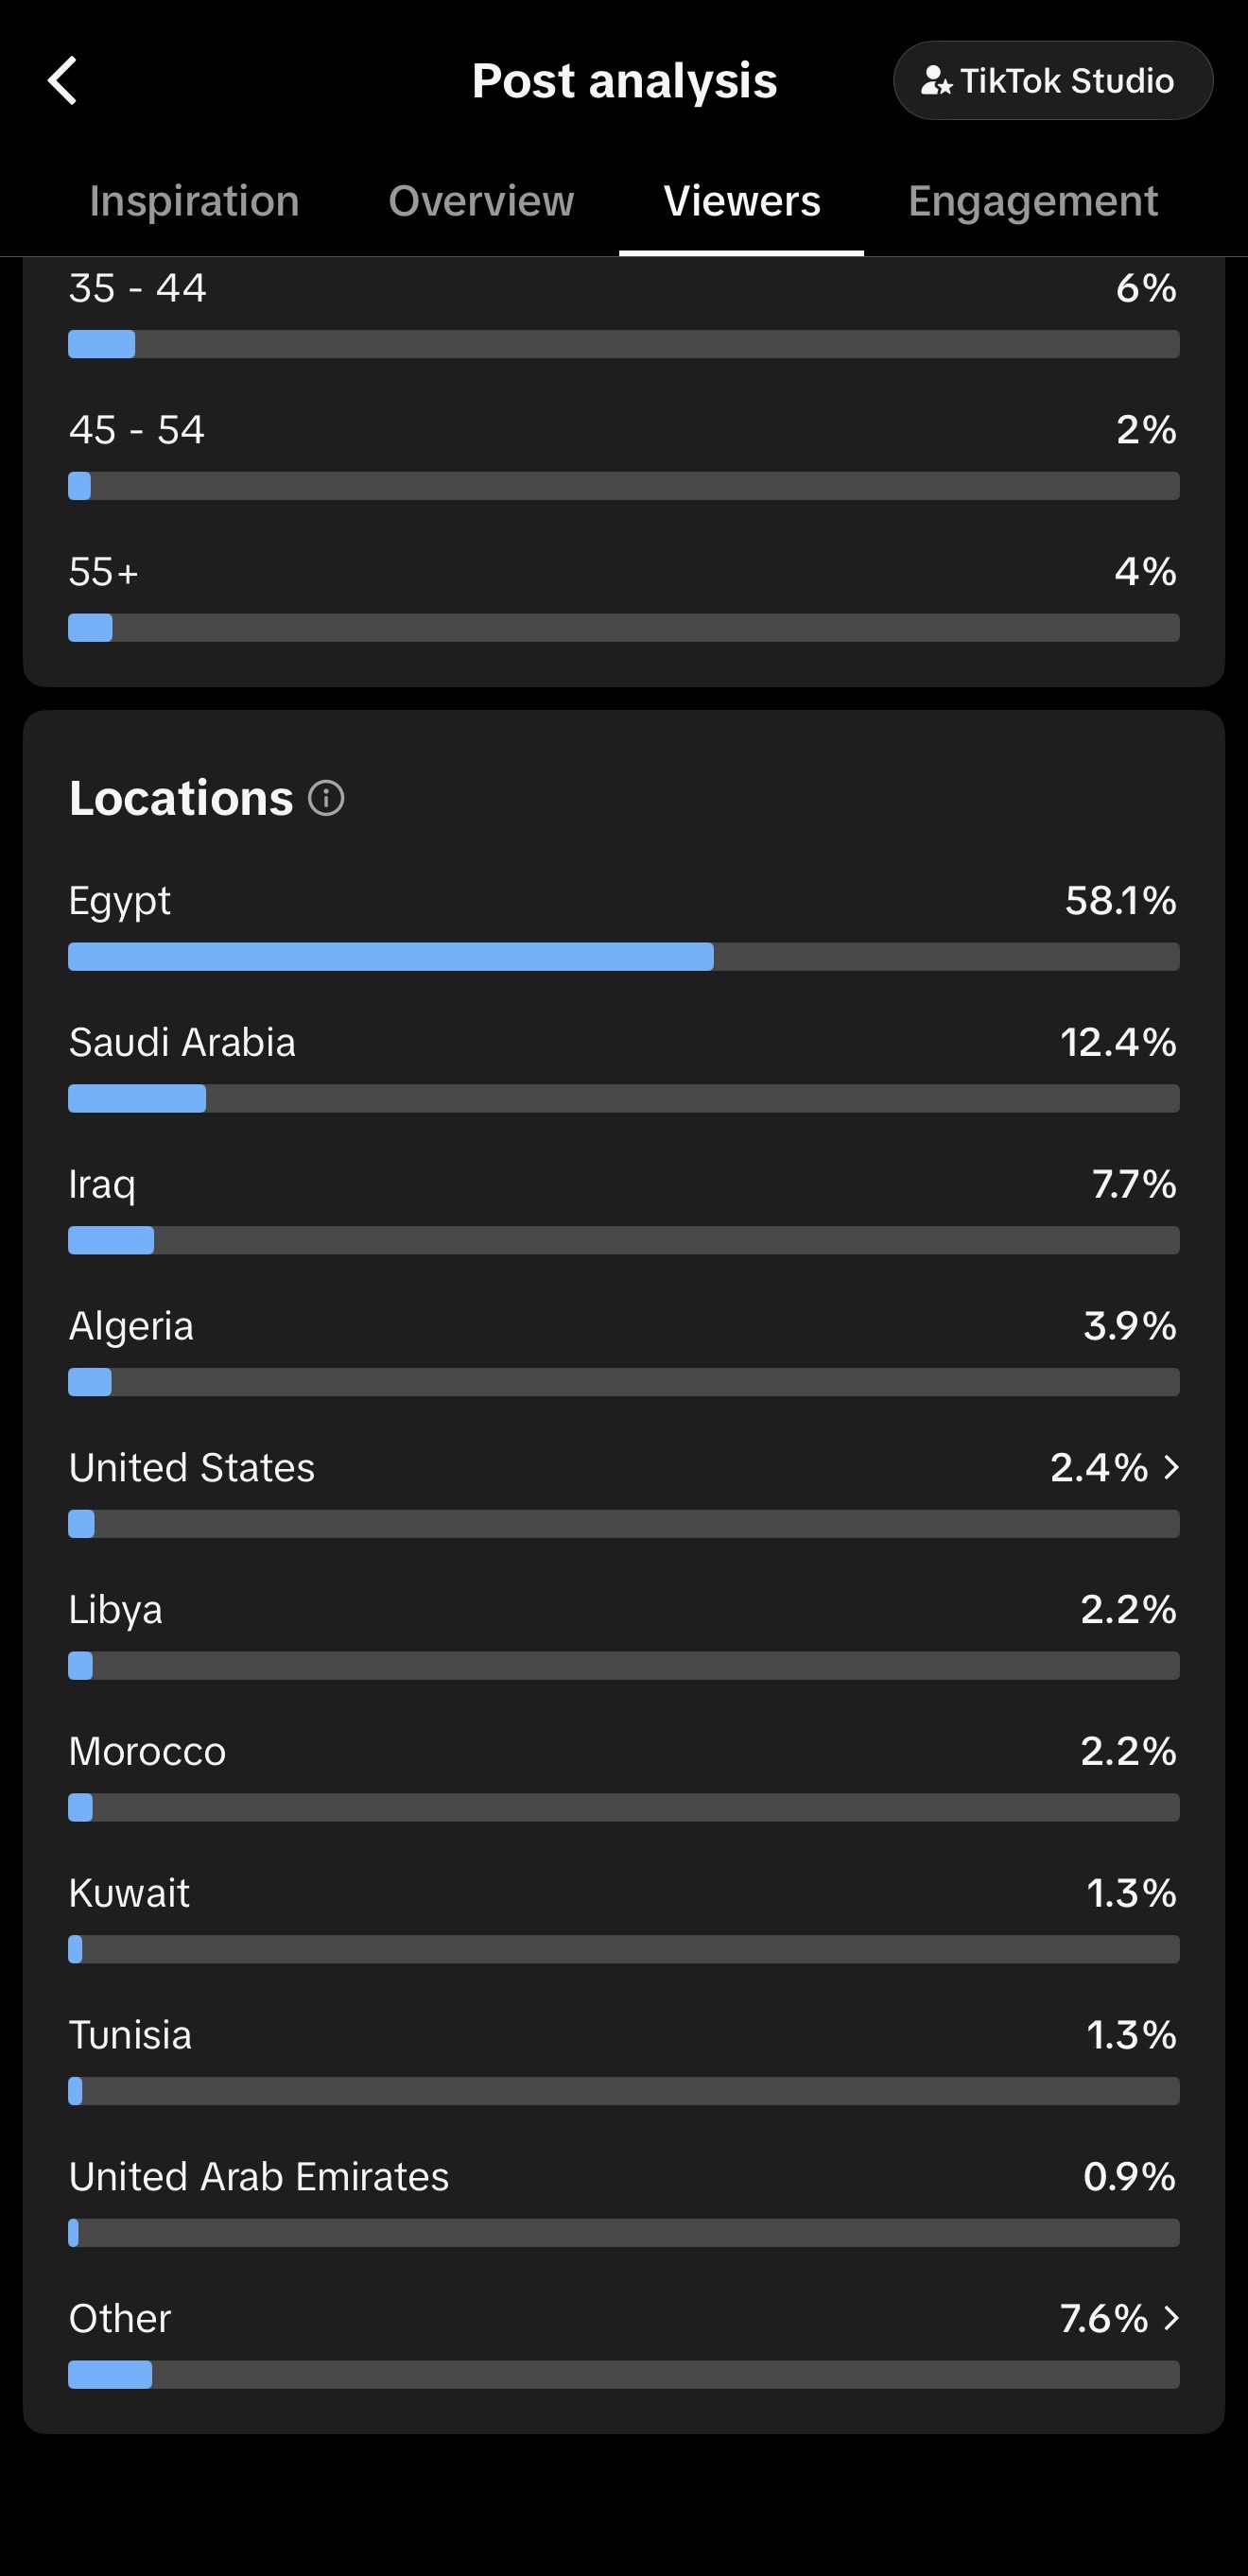Open the Locations info icon
Screen dimensions: 1248x2576
(326, 798)
